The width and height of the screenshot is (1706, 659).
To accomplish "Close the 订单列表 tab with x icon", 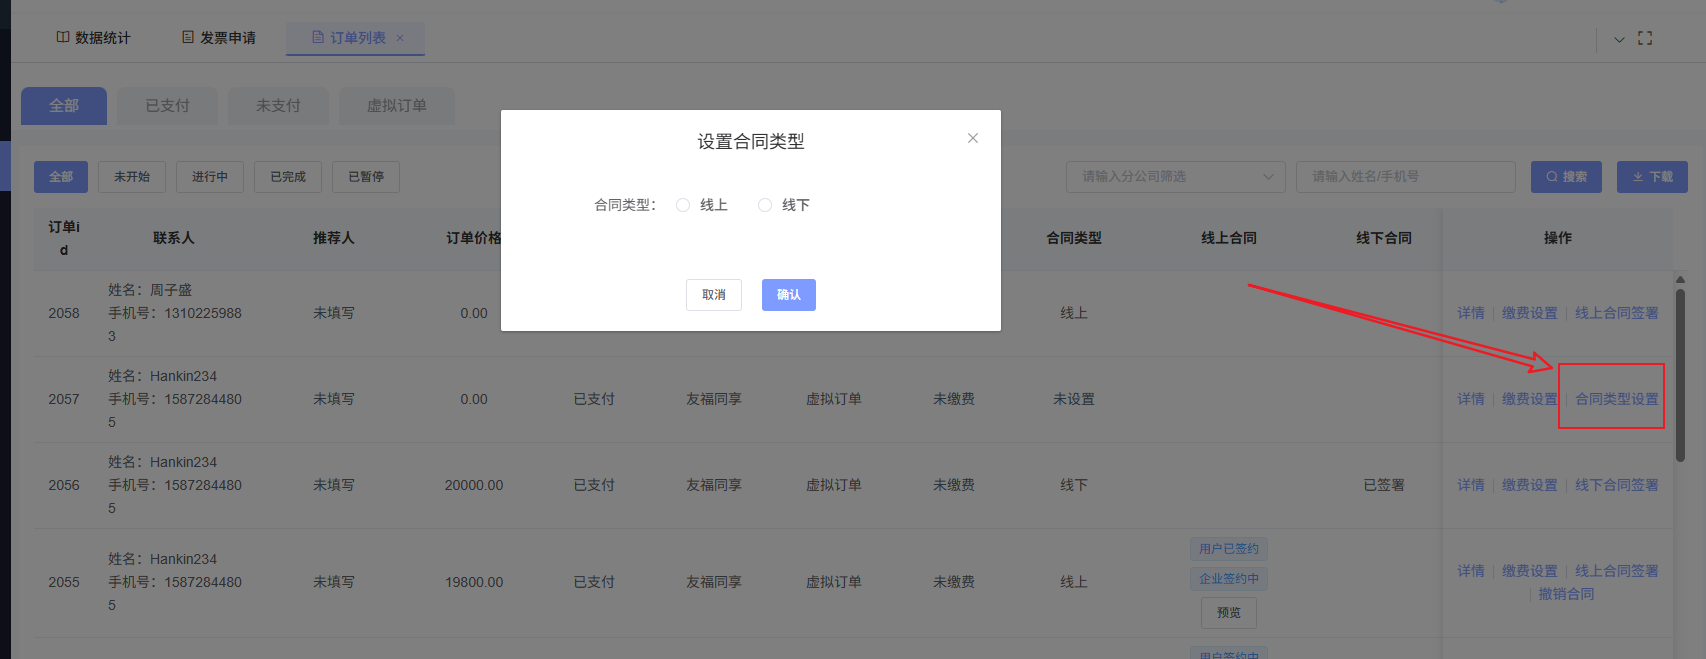I will pos(400,38).
